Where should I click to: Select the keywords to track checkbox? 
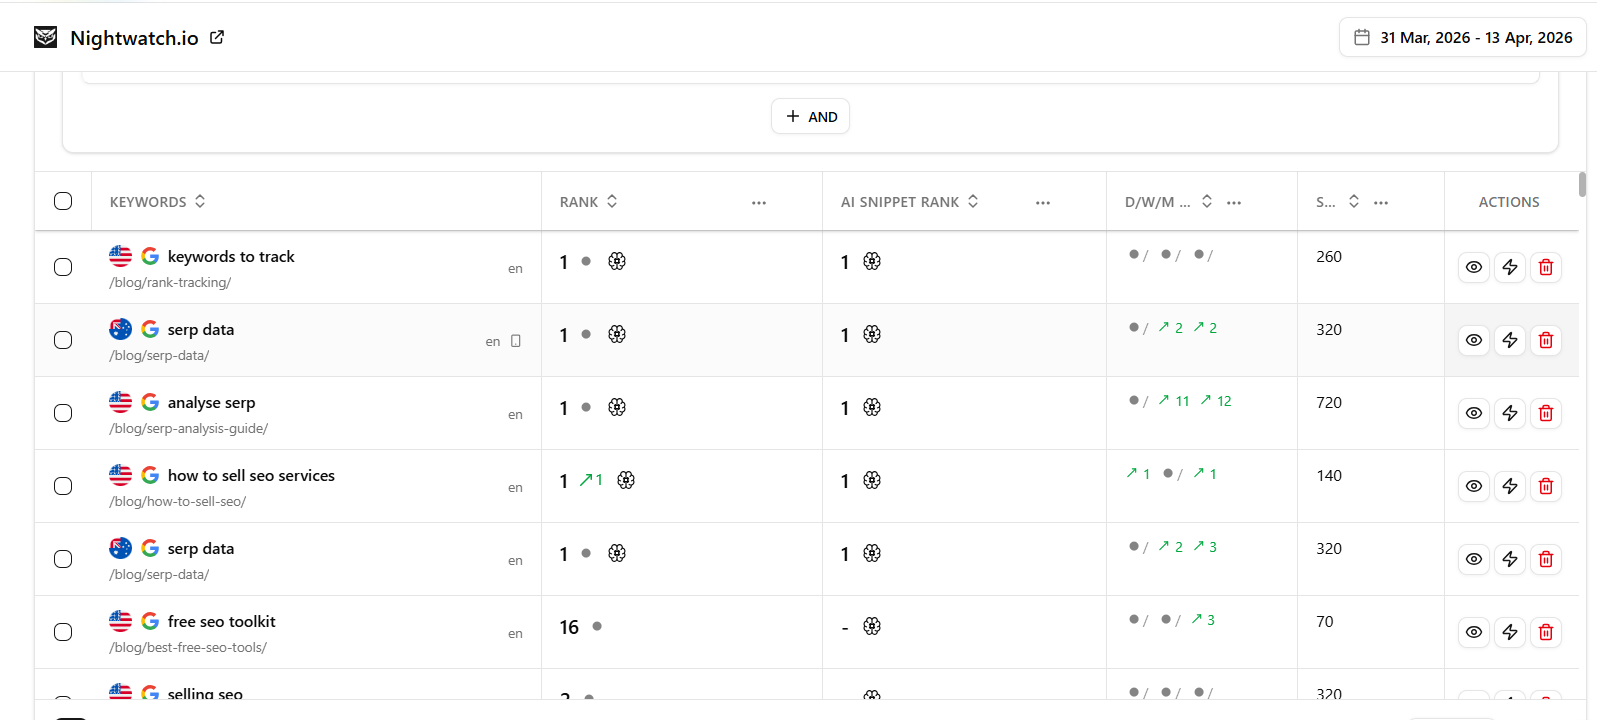63,267
